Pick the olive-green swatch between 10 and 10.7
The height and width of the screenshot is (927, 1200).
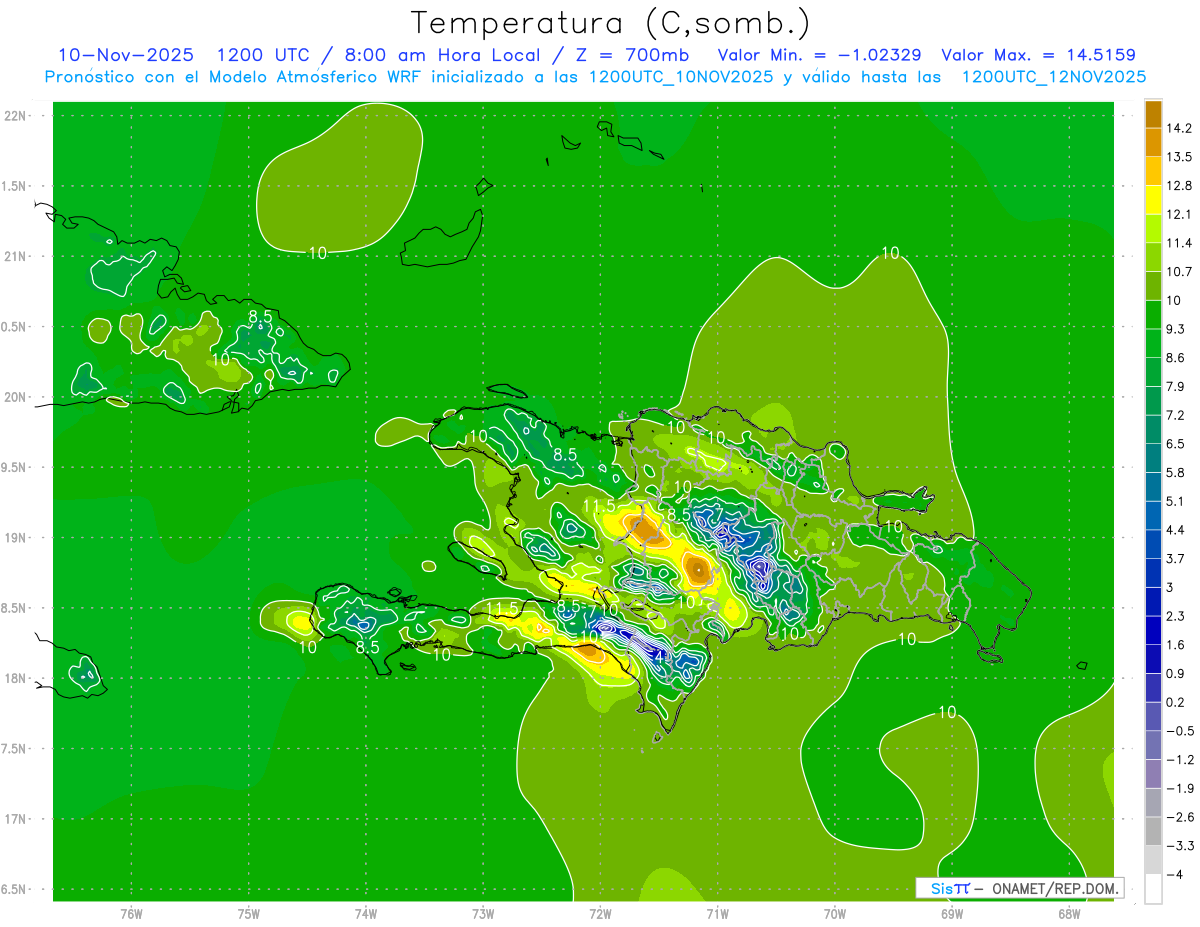tap(1153, 286)
